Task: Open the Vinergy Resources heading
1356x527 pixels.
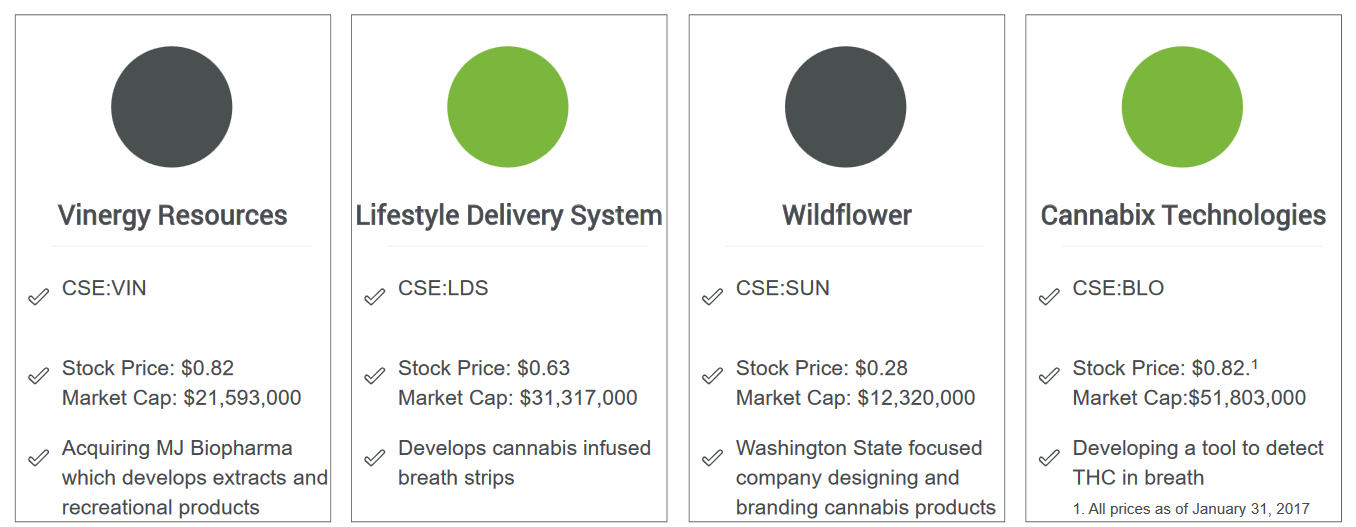Action: click(x=172, y=216)
